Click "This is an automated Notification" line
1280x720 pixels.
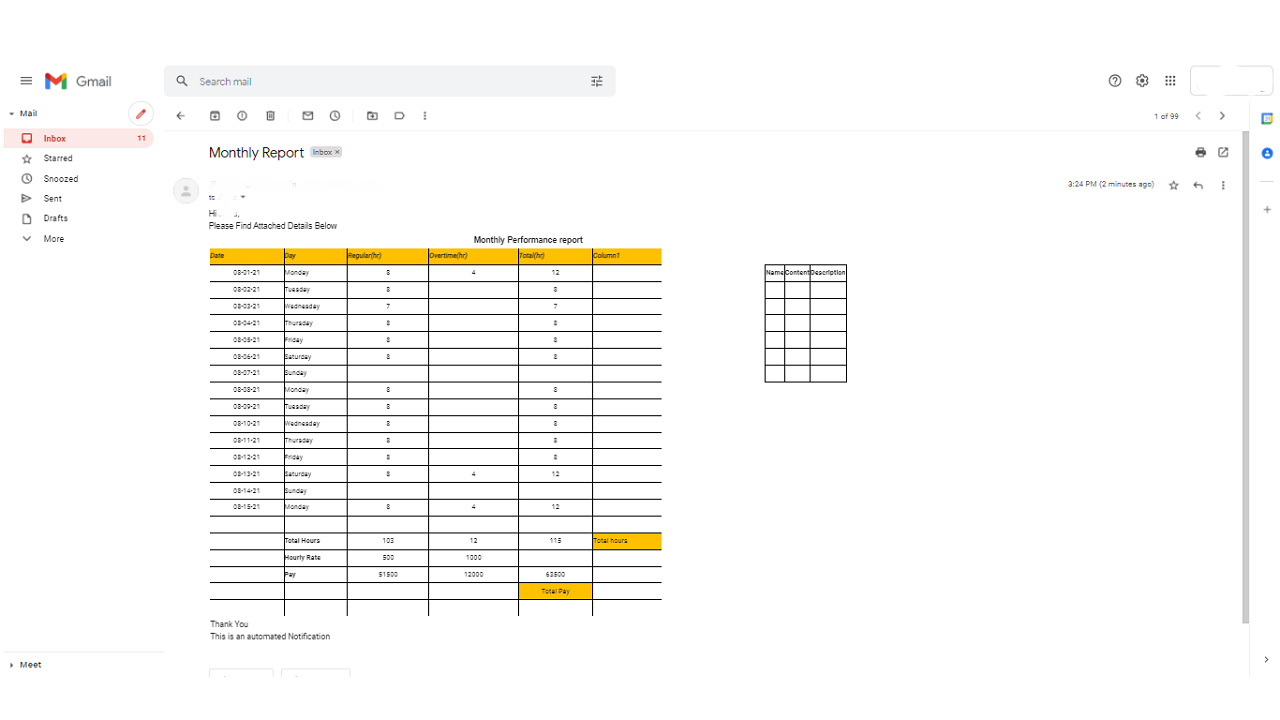pyautogui.click(x=270, y=636)
